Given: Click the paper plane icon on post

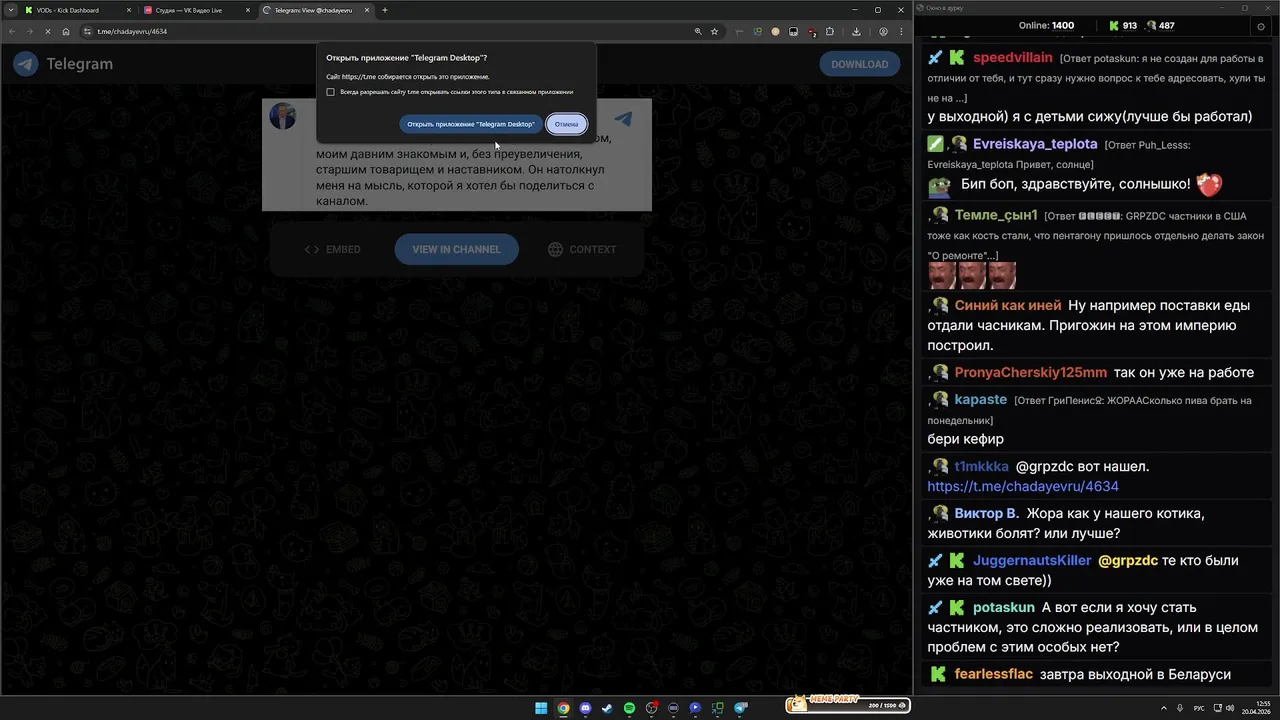Looking at the screenshot, I should [x=623, y=119].
